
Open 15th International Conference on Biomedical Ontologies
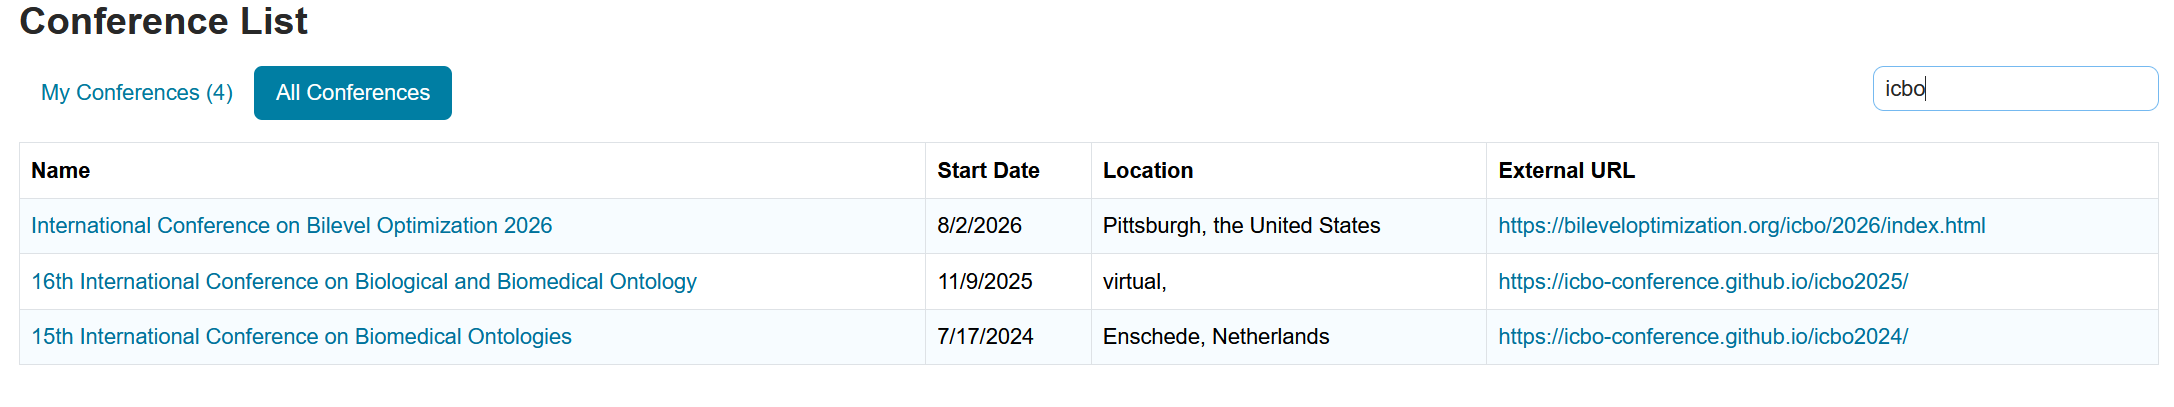click(301, 337)
